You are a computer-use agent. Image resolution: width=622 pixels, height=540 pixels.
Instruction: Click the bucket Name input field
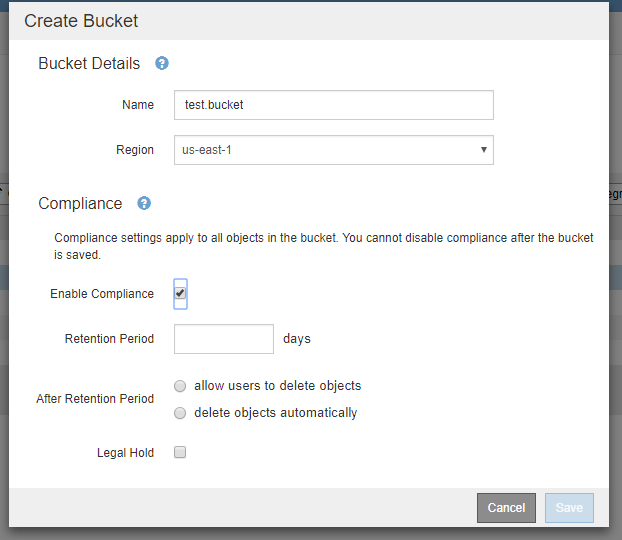coord(334,105)
